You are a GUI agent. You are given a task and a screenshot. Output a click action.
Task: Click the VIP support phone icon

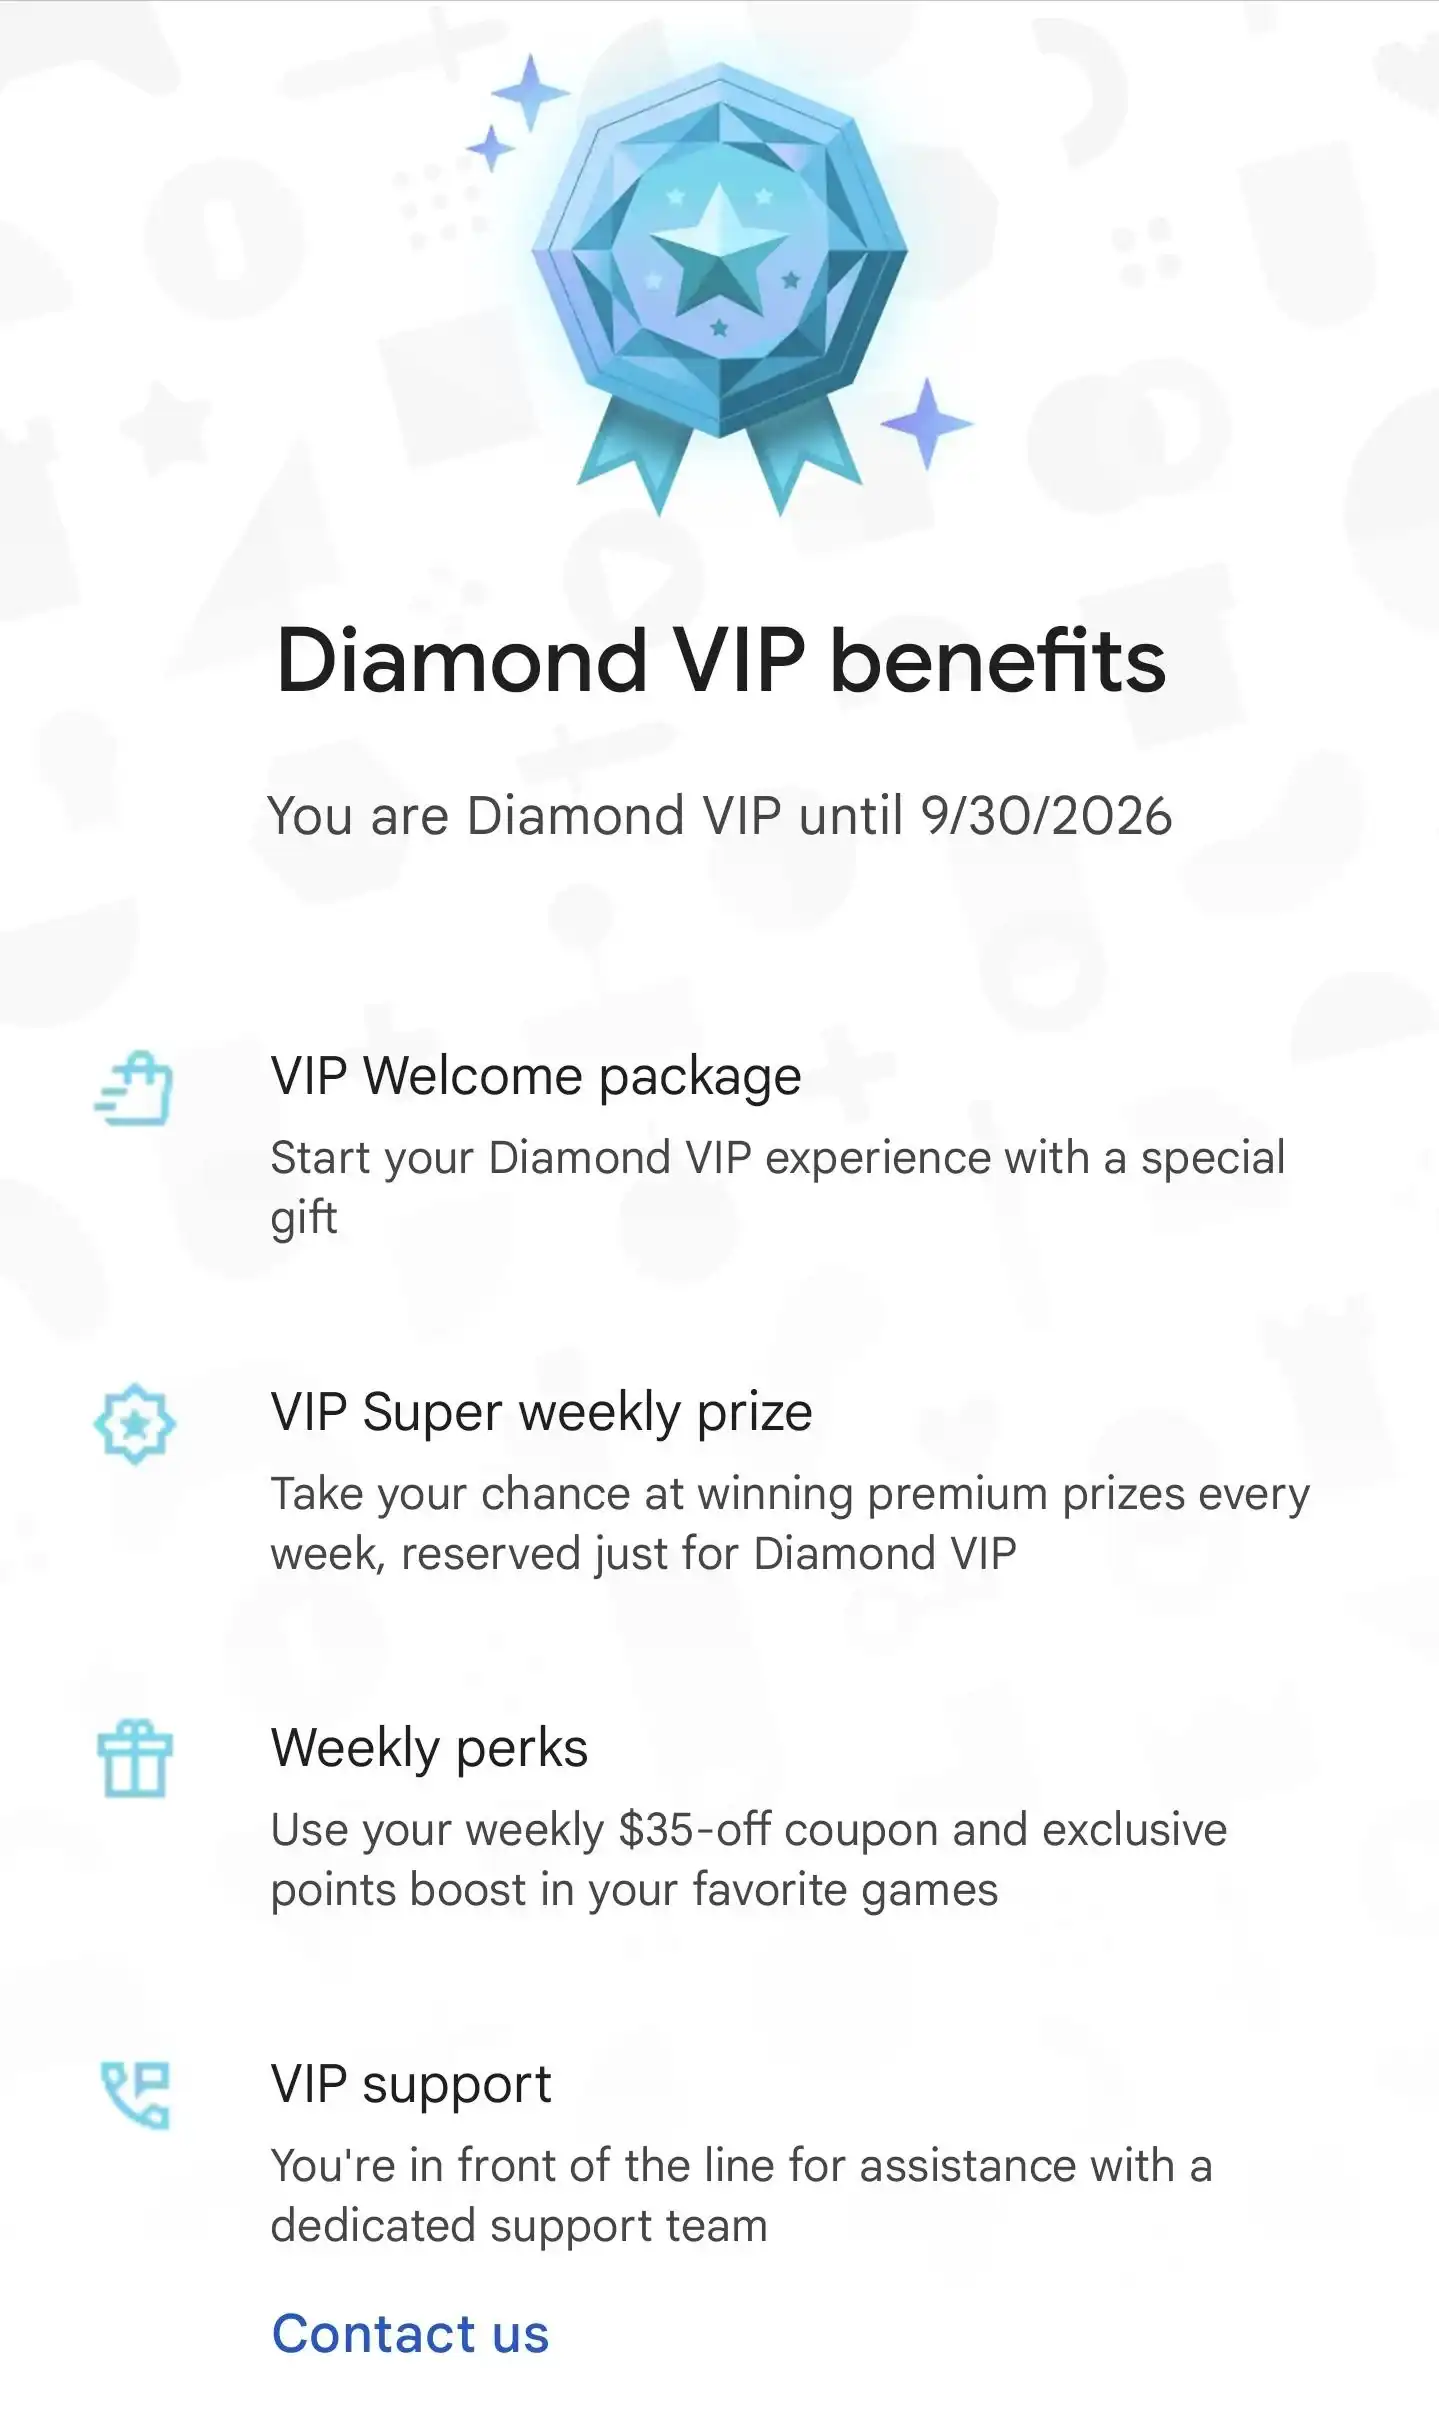[136, 2094]
